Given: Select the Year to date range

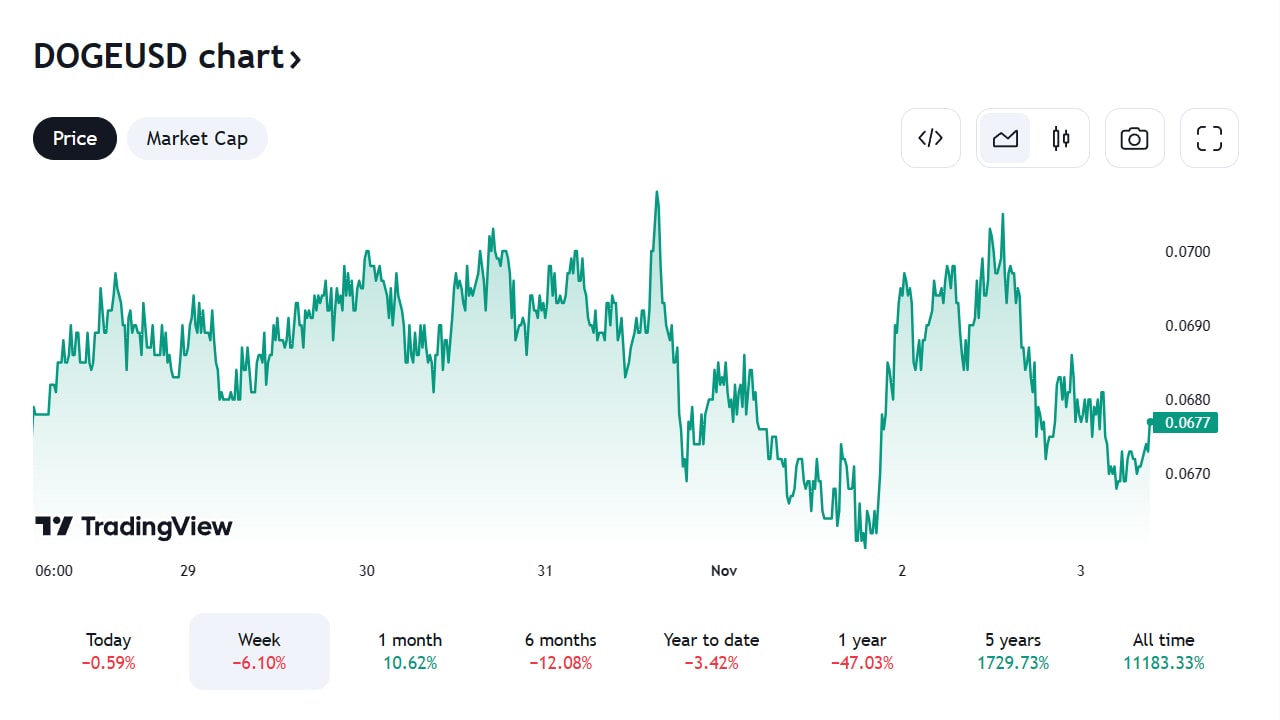Looking at the screenshot, I should pyautogui.click(x=711, y=651).
